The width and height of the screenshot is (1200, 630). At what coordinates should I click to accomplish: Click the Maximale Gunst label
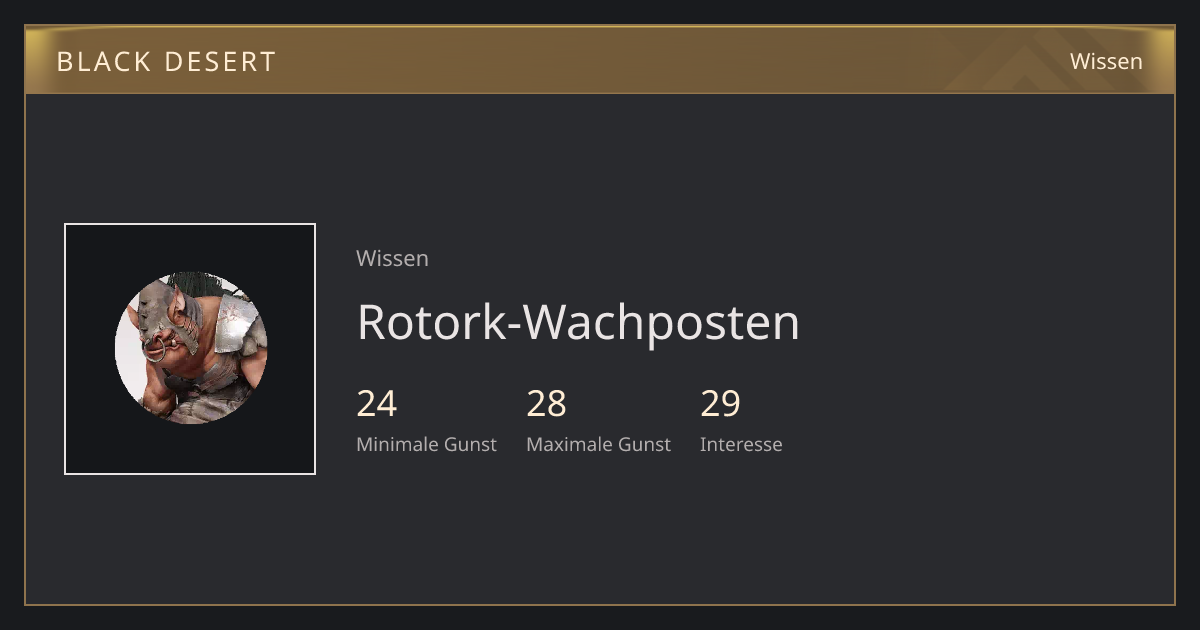tap(598, 444)
